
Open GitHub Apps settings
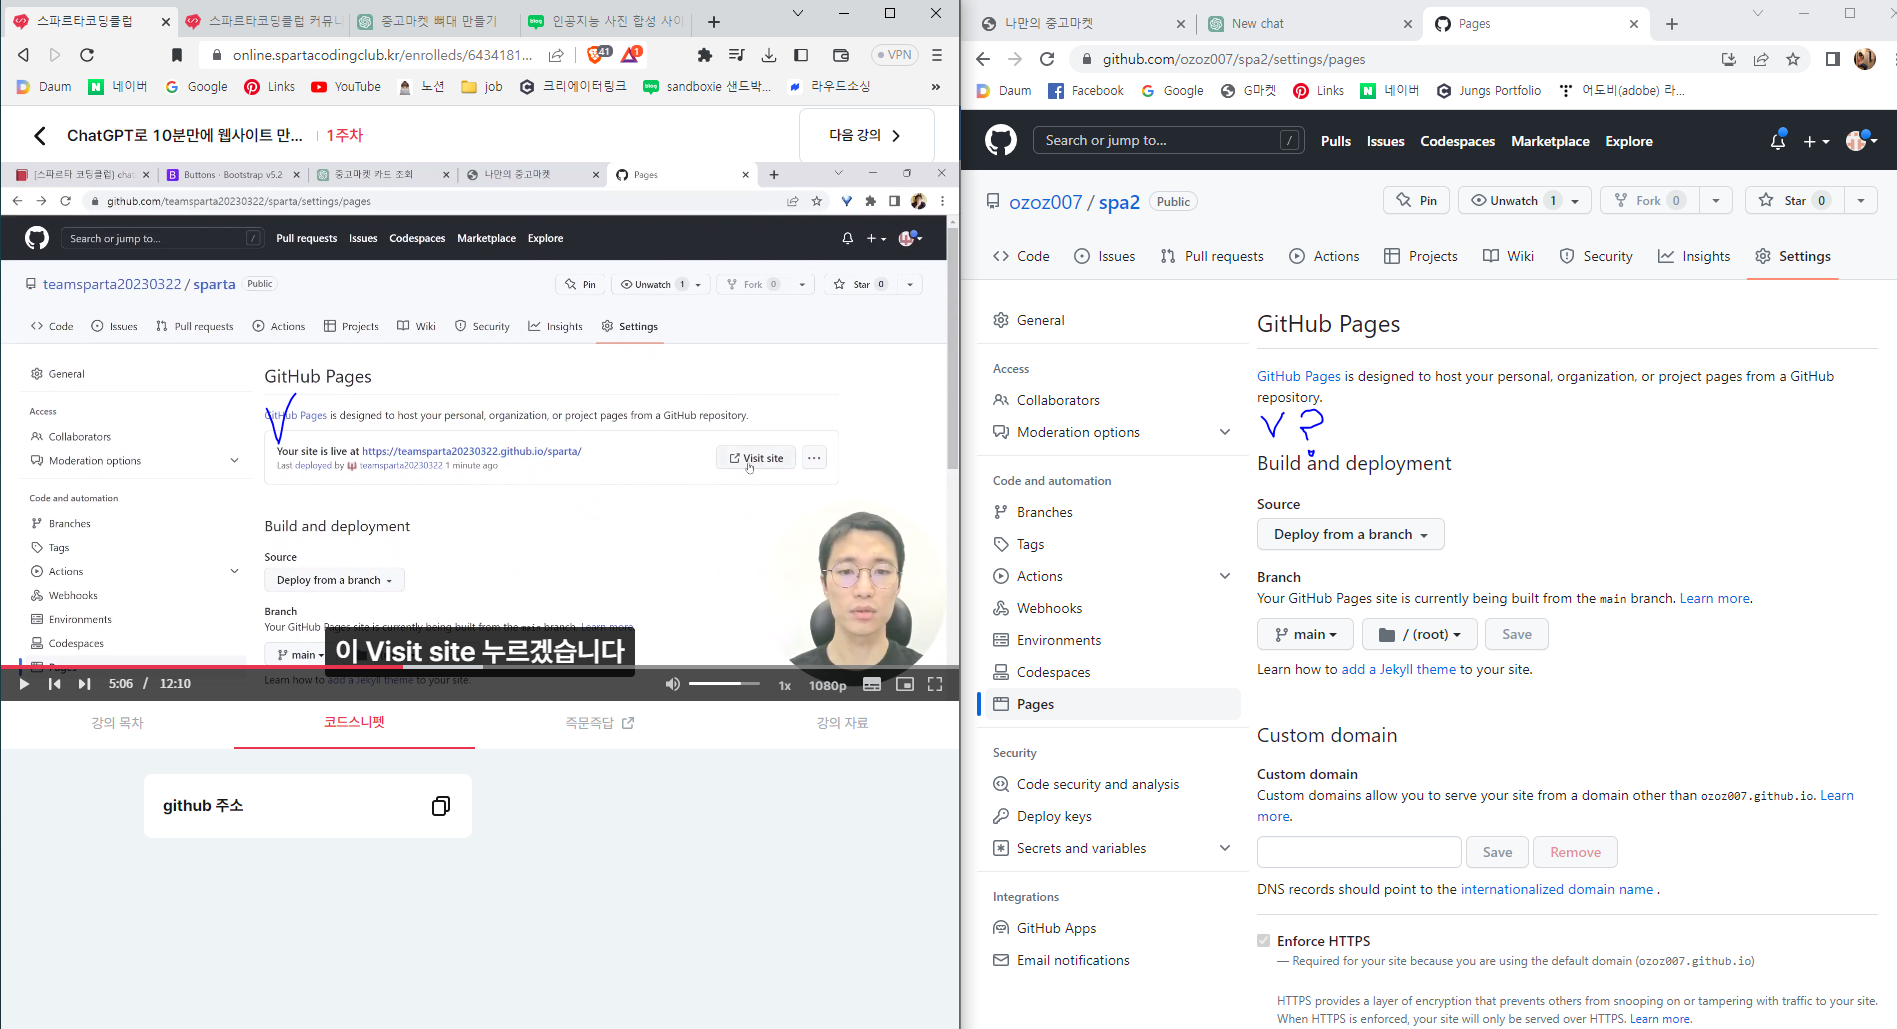pos(1113,928)
